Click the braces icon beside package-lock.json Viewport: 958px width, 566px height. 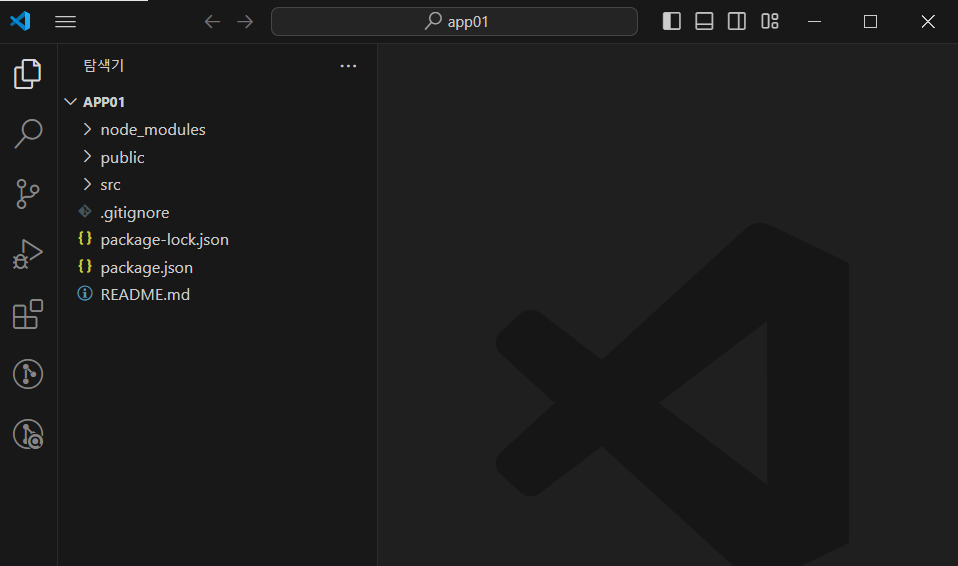point(85,238)
